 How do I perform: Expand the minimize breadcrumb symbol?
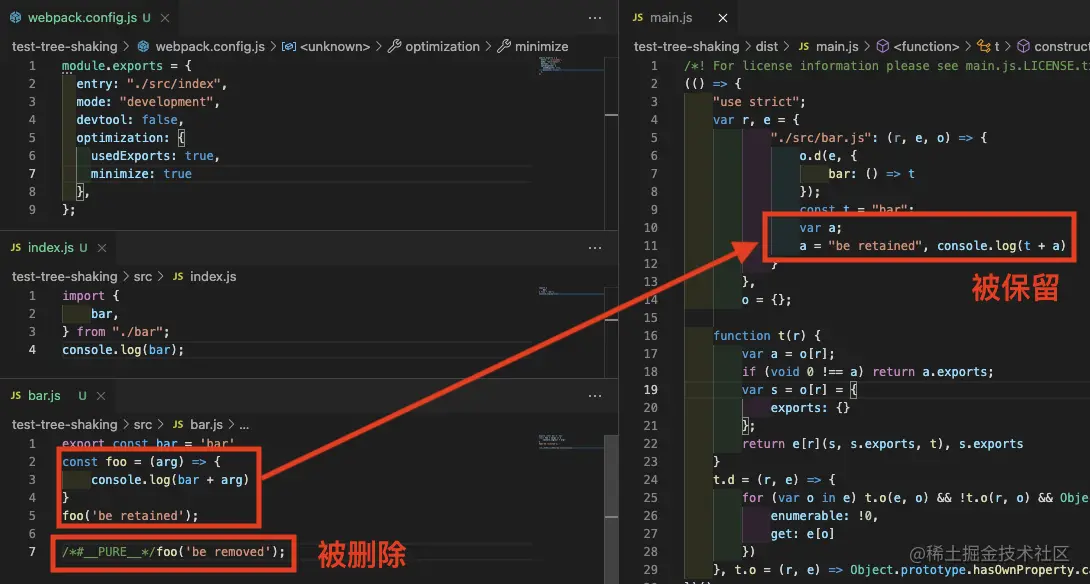[541, 46]
